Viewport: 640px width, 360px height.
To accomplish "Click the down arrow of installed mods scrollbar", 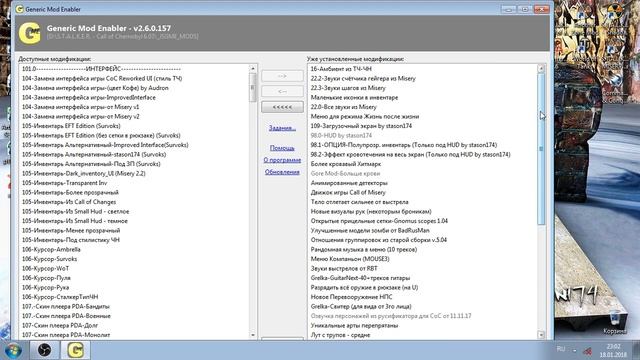I will [x=541, y=335].
